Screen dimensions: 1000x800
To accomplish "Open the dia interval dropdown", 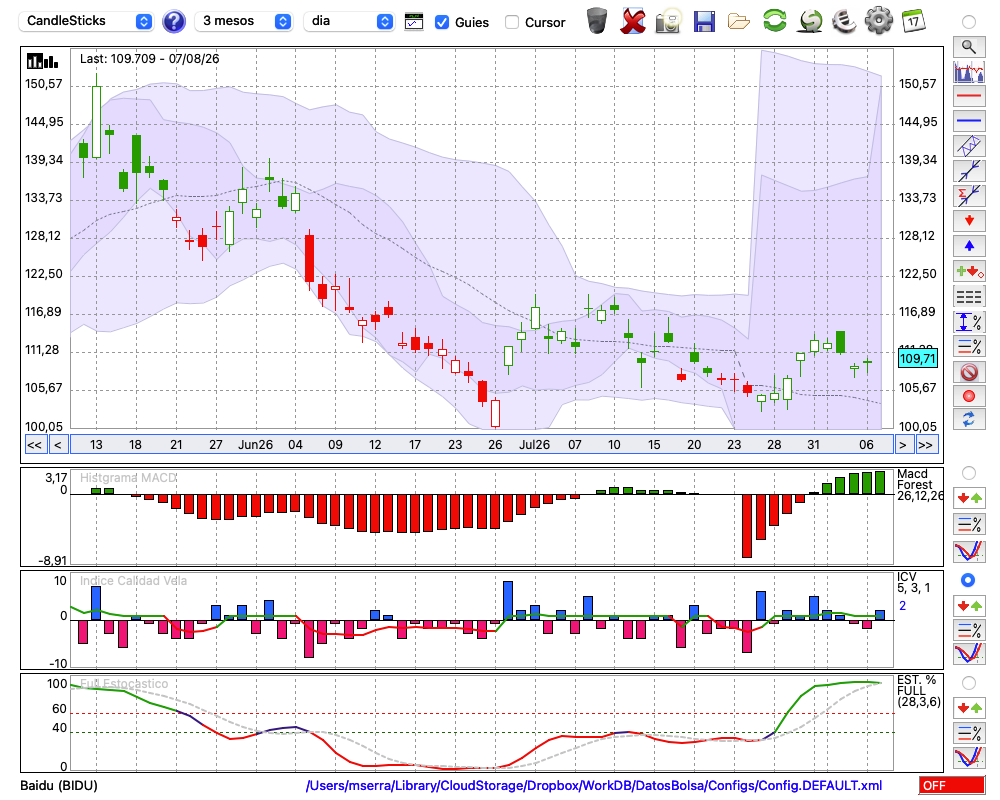I will pyautogui.click(x=349, y=21).
